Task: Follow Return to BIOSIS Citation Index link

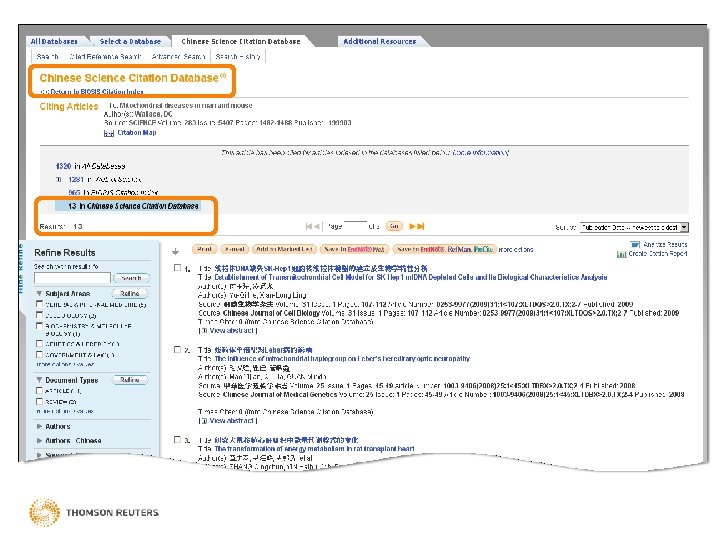Action: [x=92, y=91]
